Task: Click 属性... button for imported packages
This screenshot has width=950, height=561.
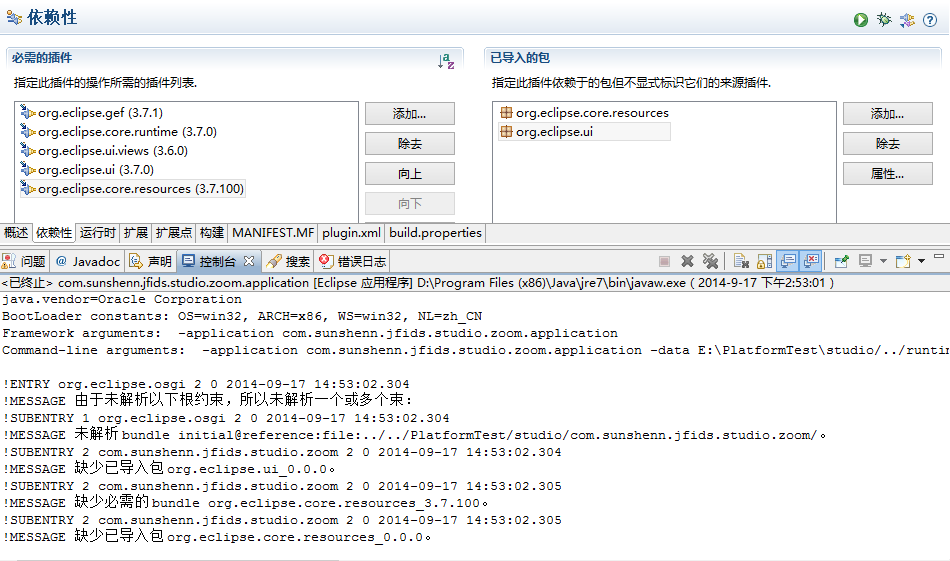Action: (887, 174)
